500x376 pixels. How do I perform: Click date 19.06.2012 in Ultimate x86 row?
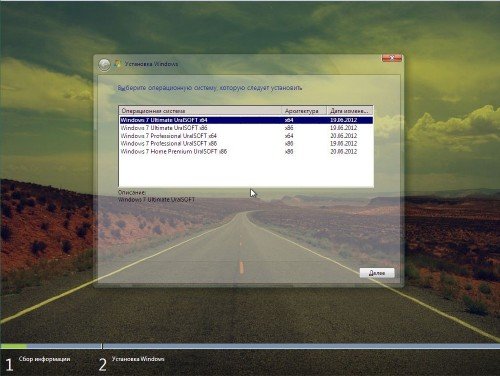click(x=343, y=128)
